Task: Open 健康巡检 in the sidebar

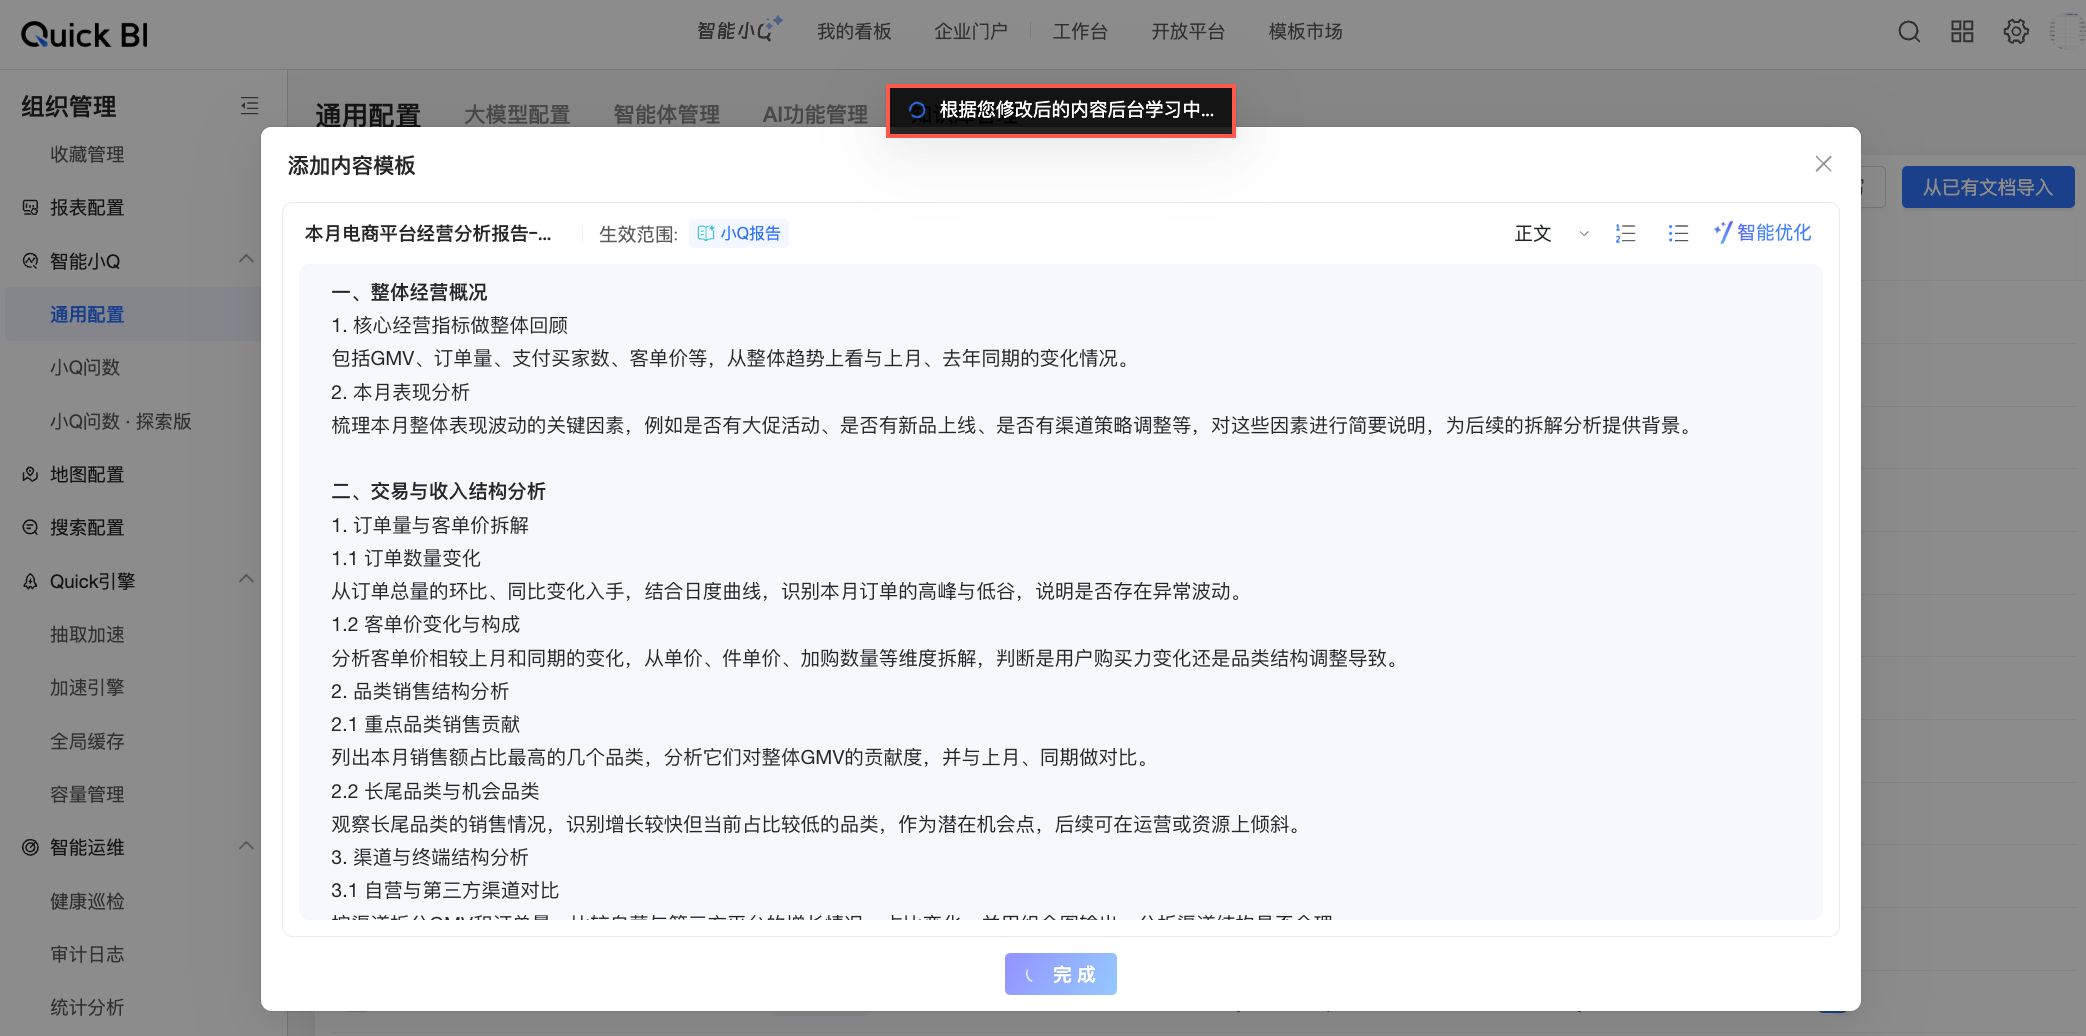Action: 87,901
